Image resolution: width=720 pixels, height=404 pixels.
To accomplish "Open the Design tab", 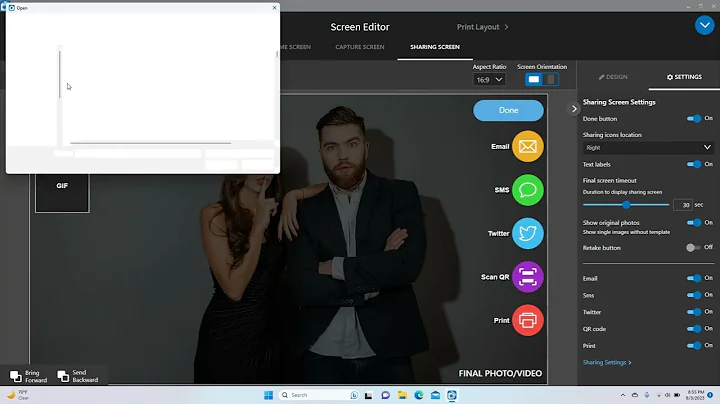I will tap(613, 77).
